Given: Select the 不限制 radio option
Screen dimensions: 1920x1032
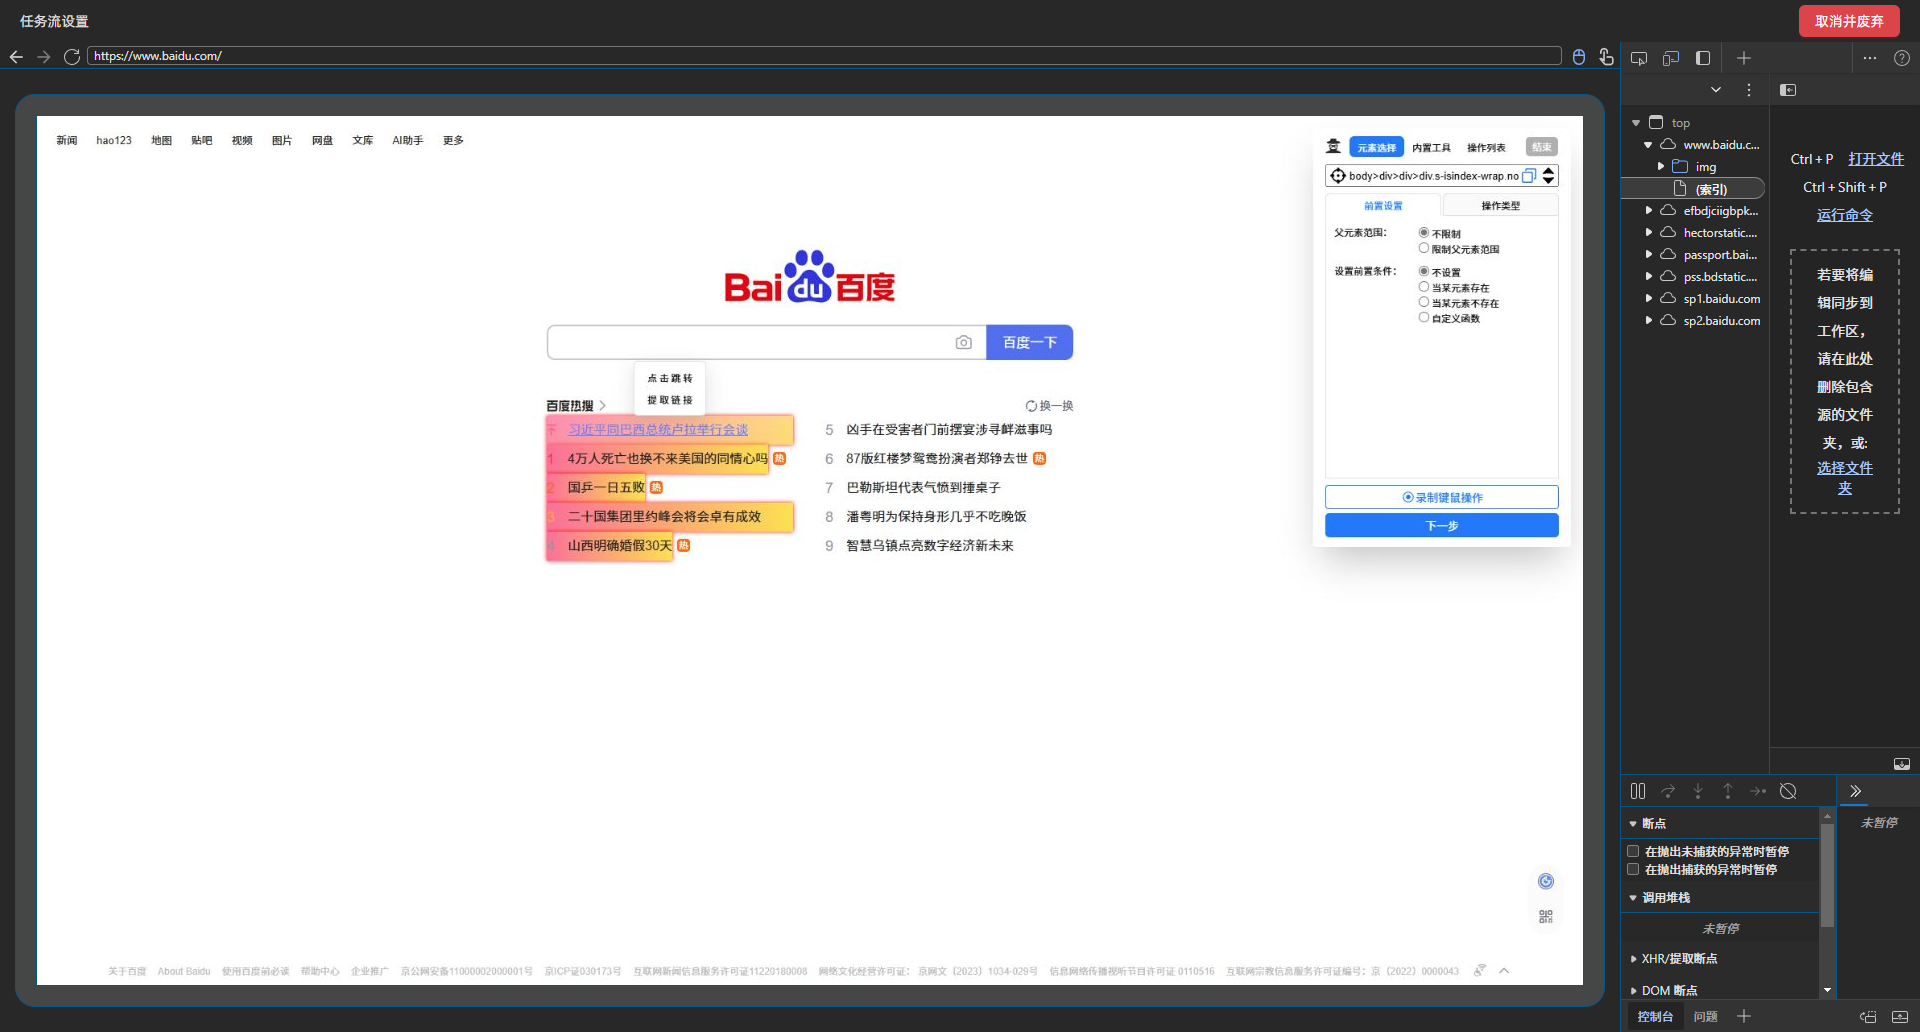Looking at the screenshot, I should [x=1424, y=233].
